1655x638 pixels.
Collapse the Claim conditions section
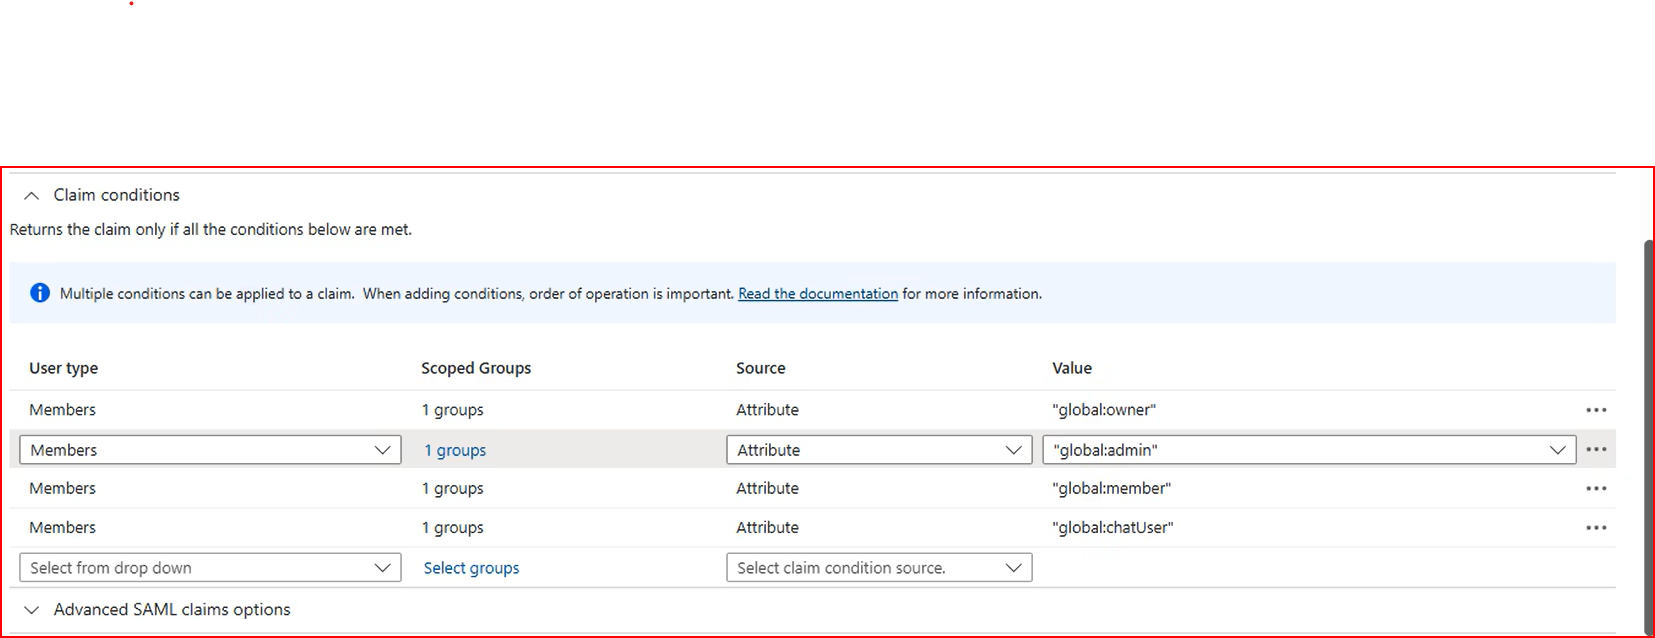pyautogui.click(x=32, y=196)
